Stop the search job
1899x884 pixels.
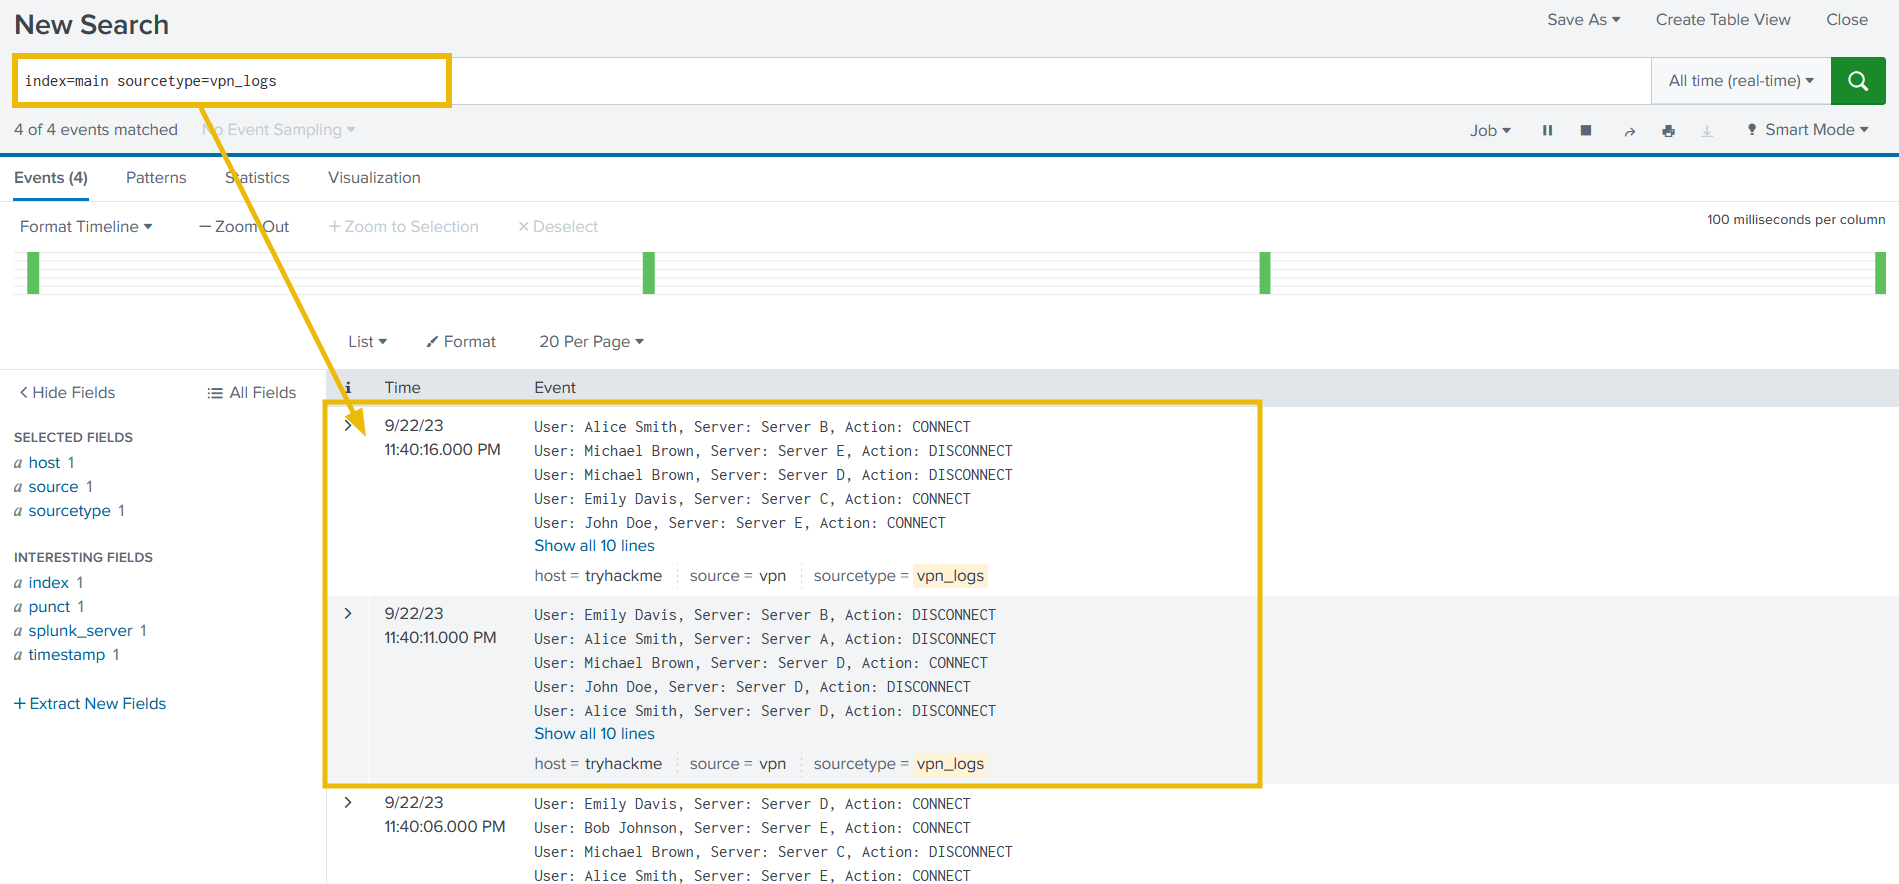tap(1586, 131)
